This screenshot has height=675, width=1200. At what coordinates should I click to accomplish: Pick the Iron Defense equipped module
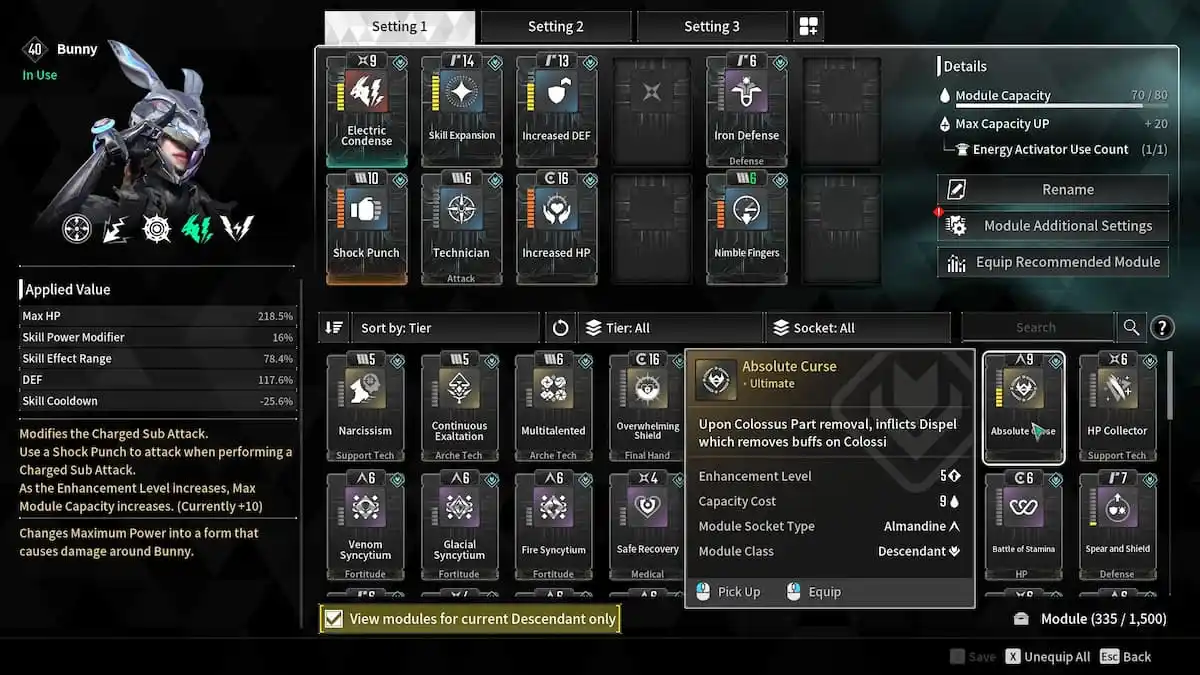[747, 110]
